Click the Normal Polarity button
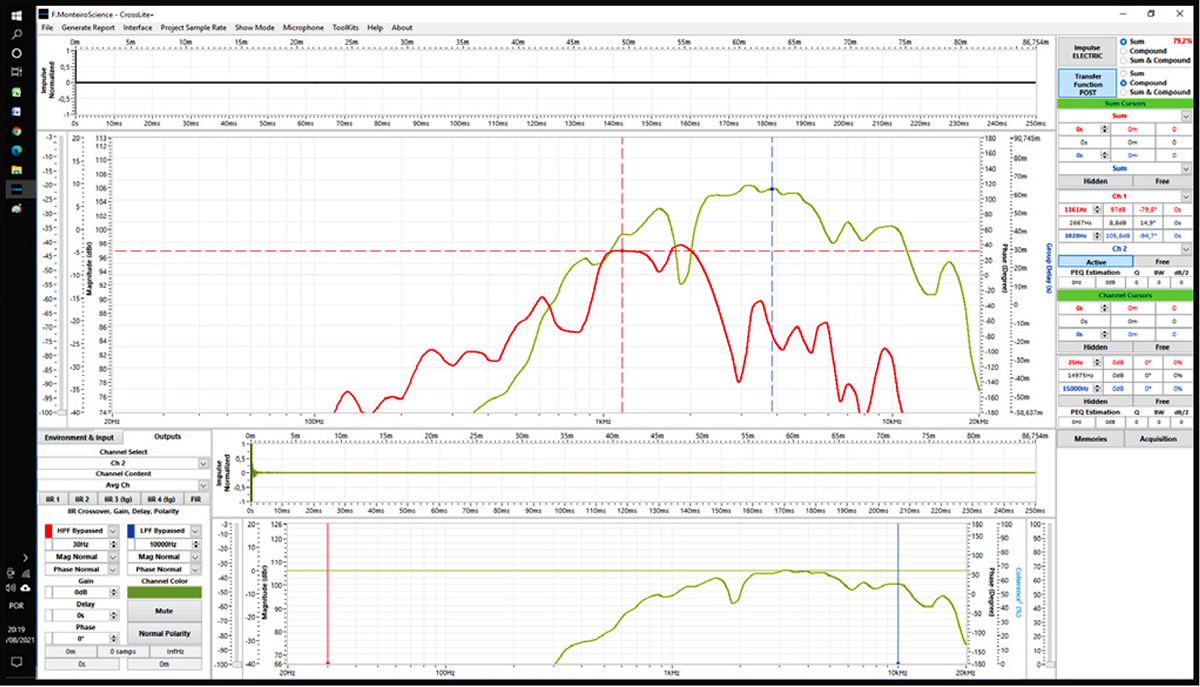1200x687 pixels. tap(164, 634)
